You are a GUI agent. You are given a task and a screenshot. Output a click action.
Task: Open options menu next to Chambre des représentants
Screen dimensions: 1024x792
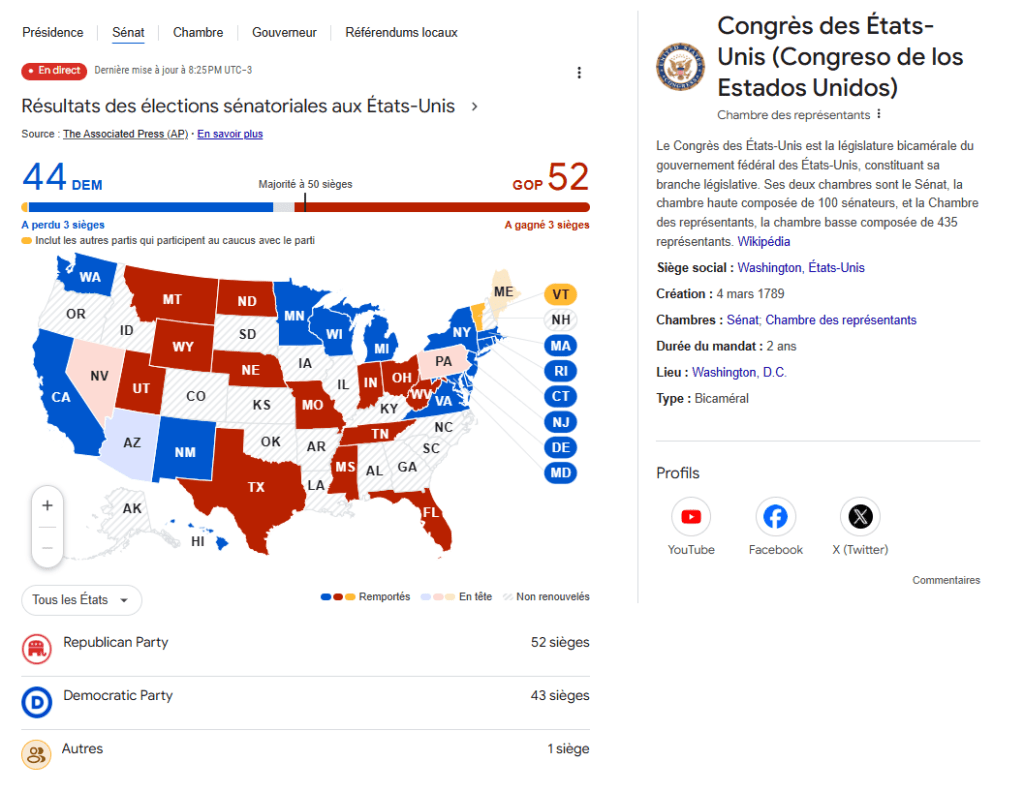pyautogui.click(x=880, y=115)
